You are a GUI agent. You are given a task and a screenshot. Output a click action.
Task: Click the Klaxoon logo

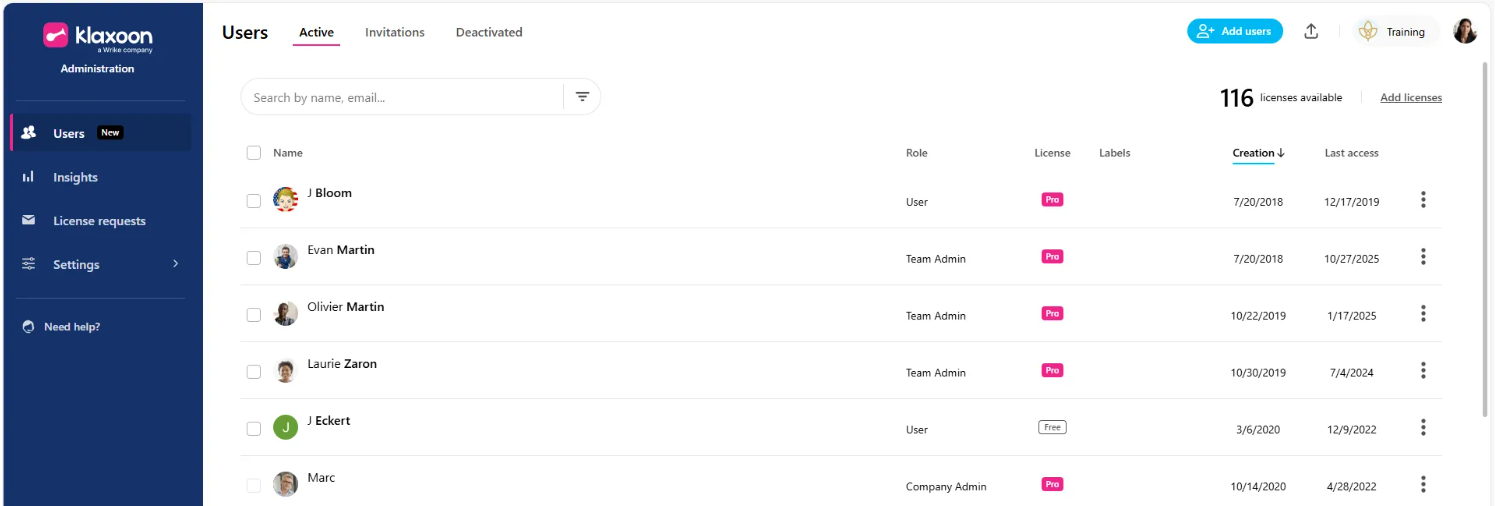point(97,38)
